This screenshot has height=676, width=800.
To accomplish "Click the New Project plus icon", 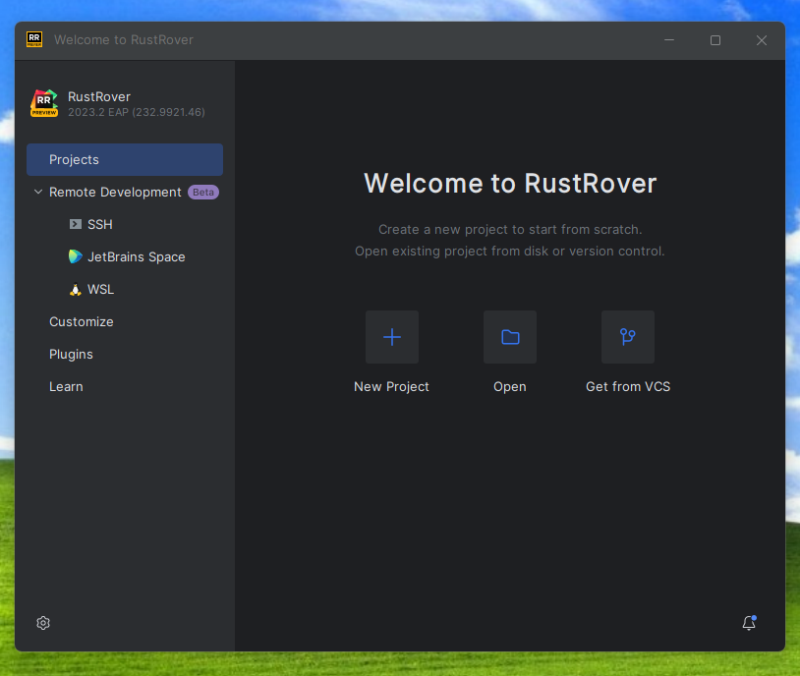I will click(392, 337).
